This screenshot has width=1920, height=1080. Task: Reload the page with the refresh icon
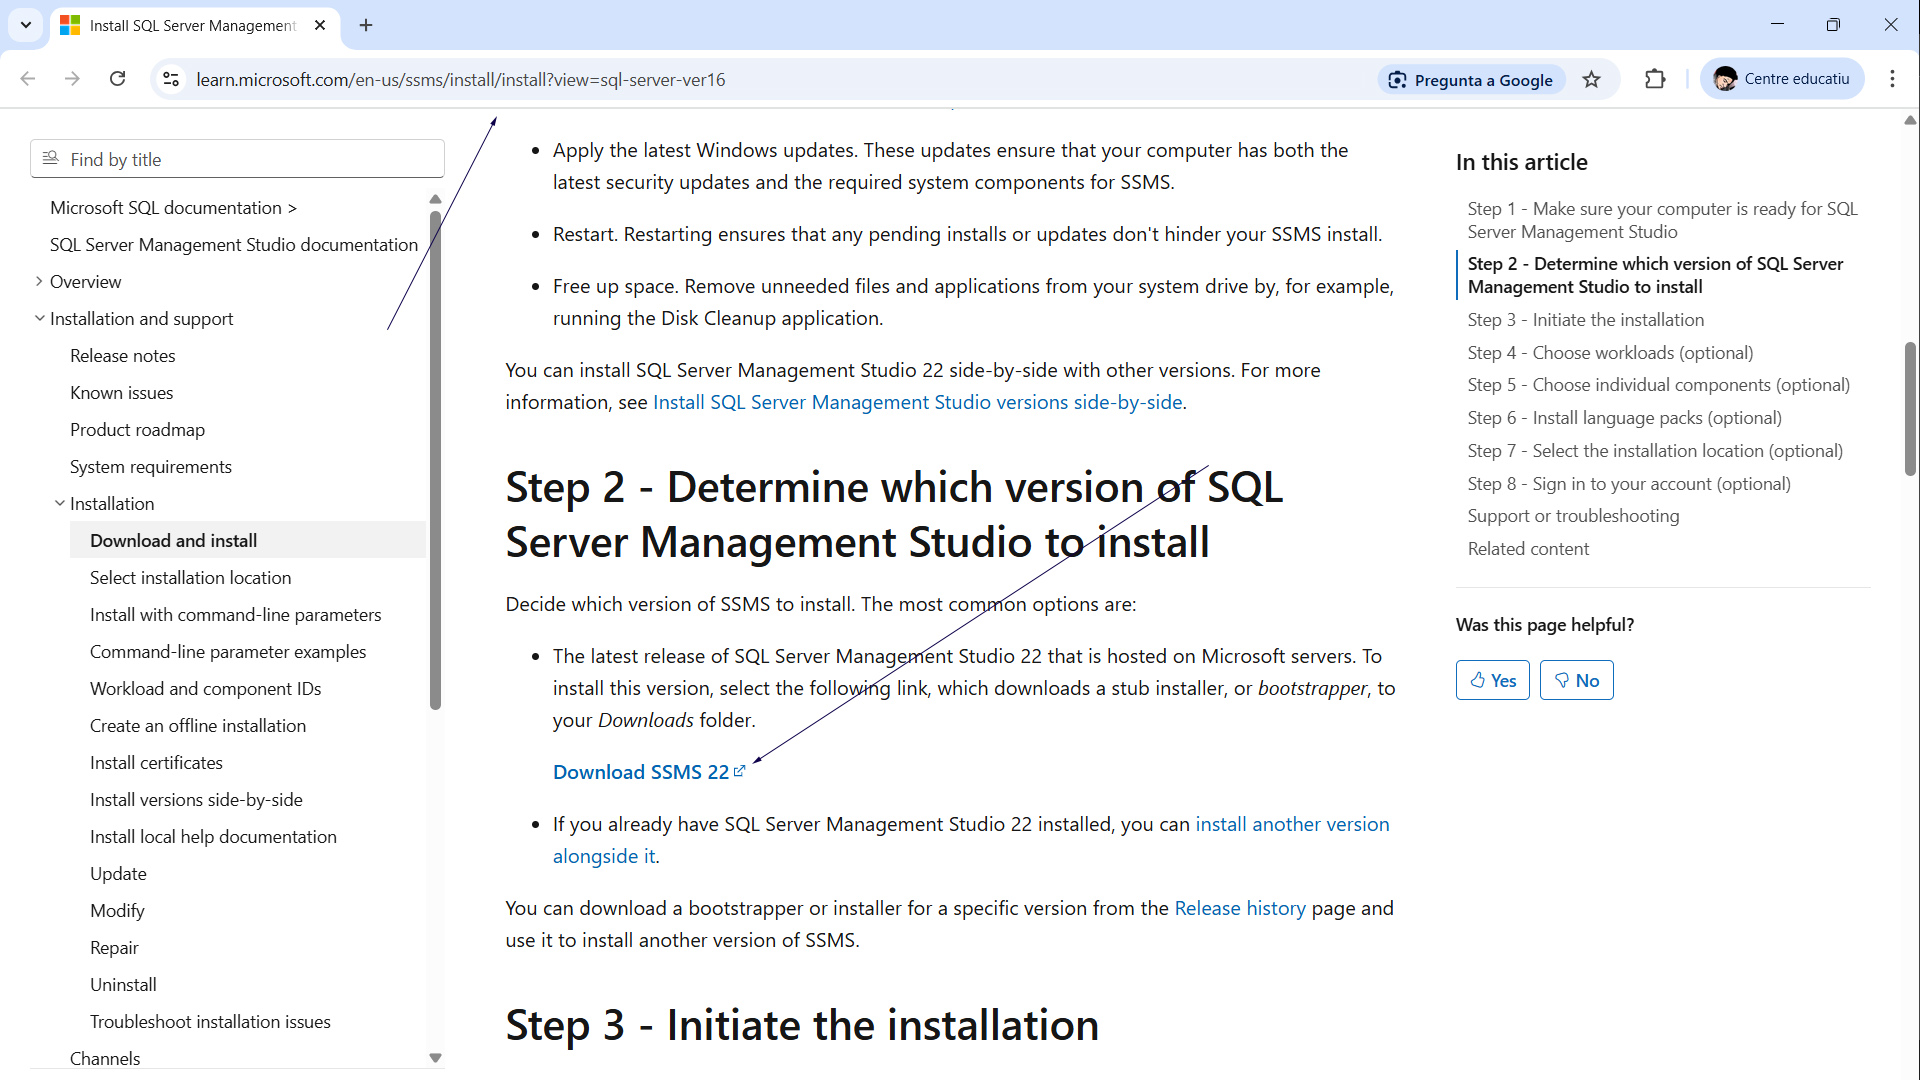(117, 79)
